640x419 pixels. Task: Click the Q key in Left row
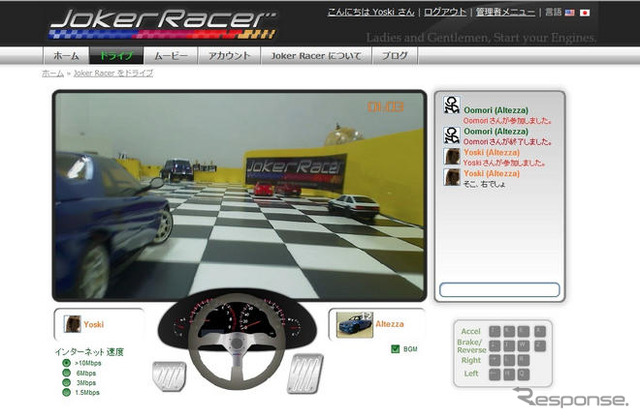[x=523, y=375]
